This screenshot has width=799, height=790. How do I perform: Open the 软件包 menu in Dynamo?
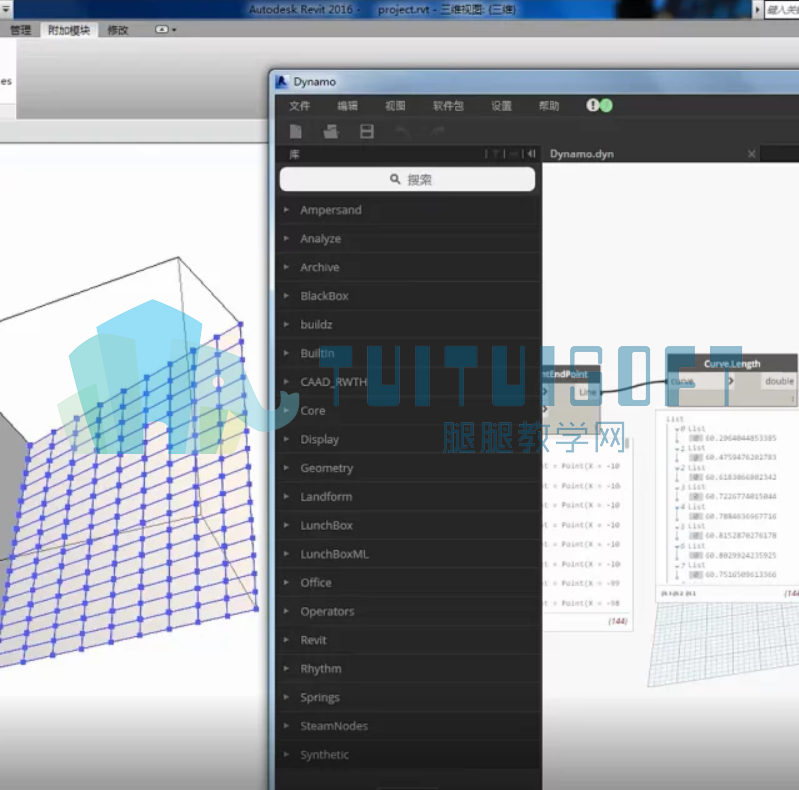pos(448,106)
